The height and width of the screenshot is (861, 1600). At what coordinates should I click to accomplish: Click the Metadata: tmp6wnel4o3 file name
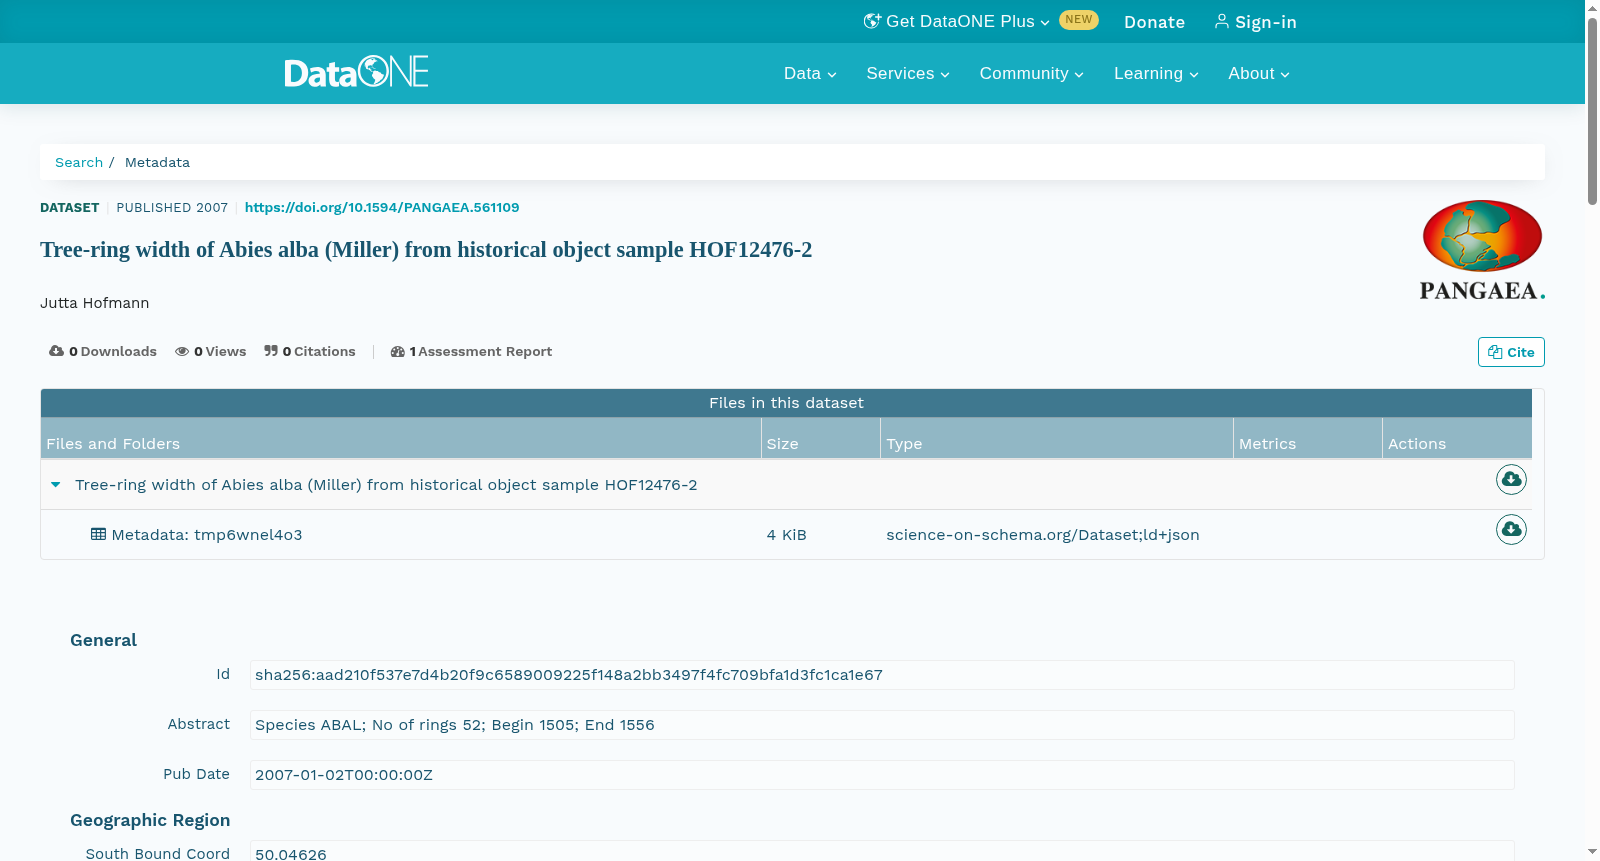pos(207,535)
